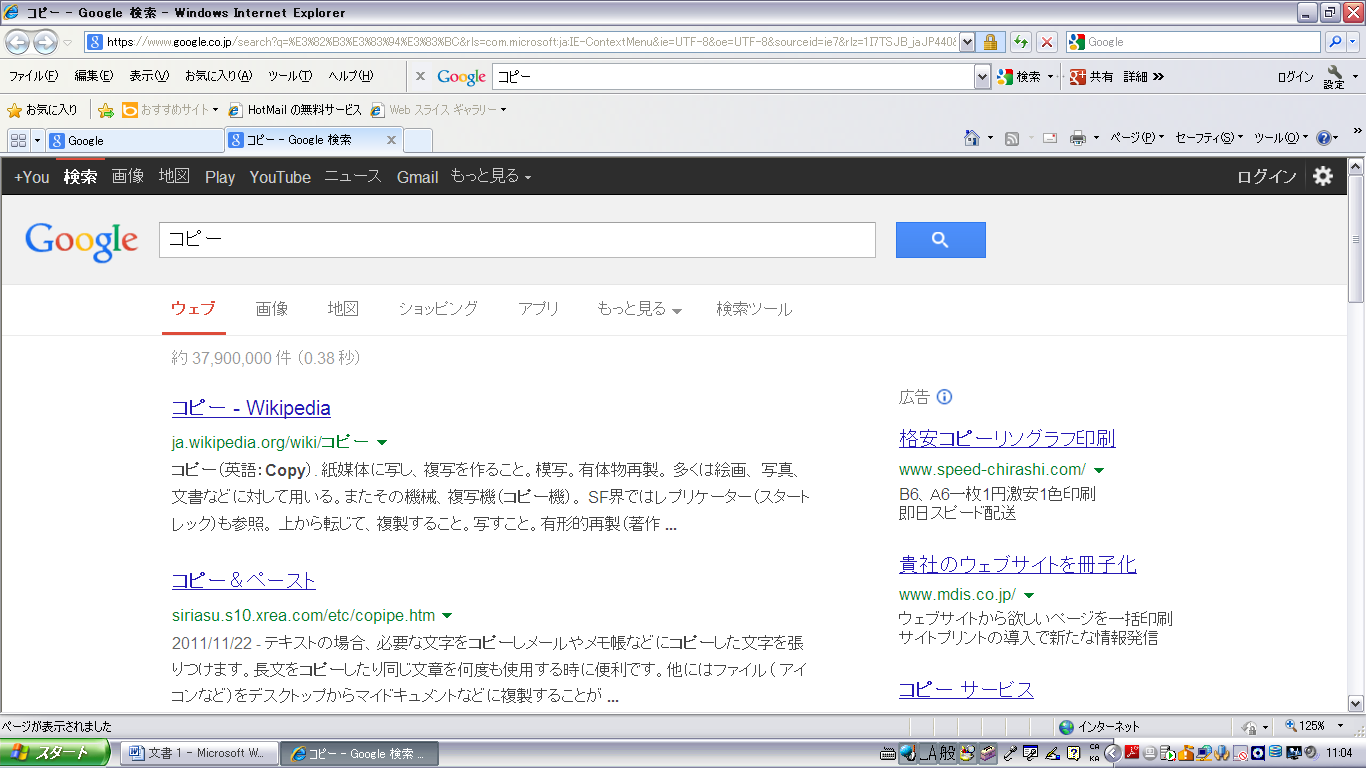The height and width of the screenshot is (768, 1366).
Task: Open address bar URL history dropdown
Action: point(966,42)
